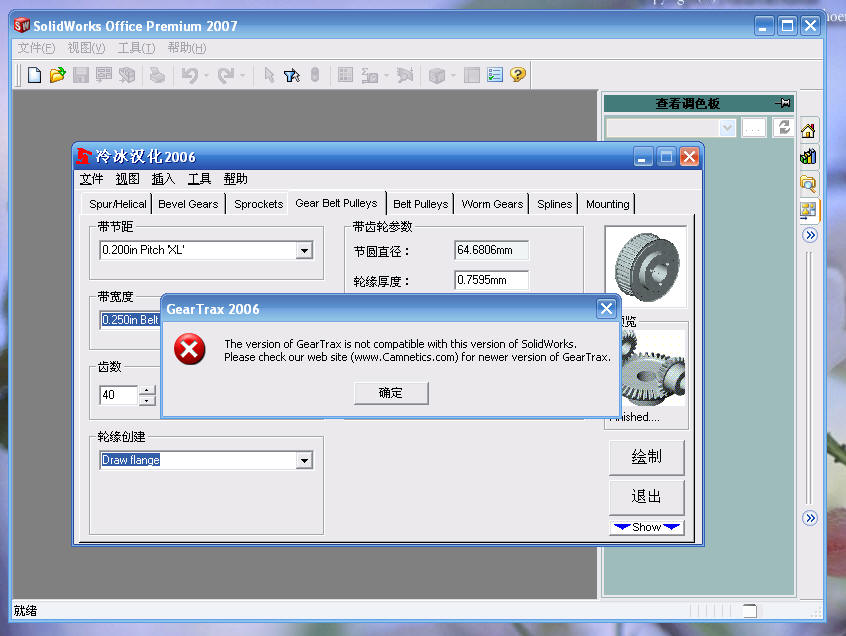The width and height of the screenshot is (846, 636).
Task: Open the 带节距 pitch dropdown
Action: click(304, 250)
